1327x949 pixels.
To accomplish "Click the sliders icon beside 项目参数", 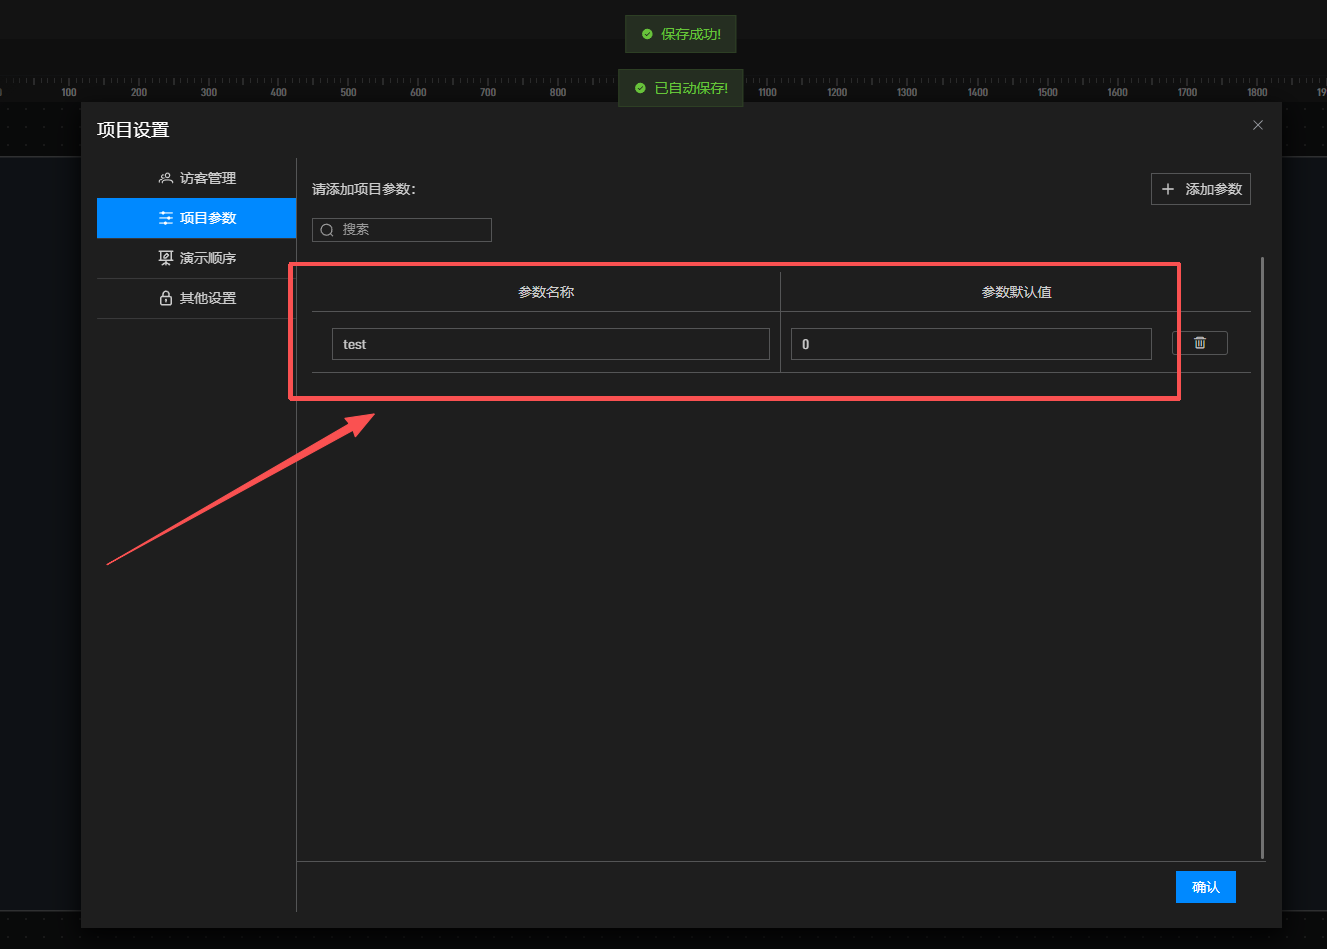I will 166,218.
